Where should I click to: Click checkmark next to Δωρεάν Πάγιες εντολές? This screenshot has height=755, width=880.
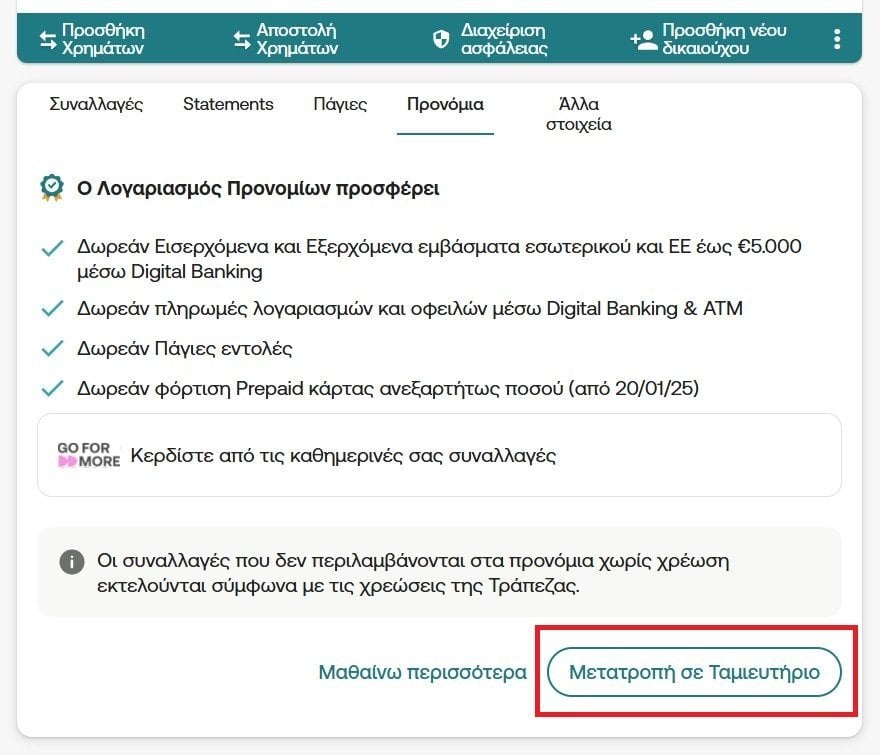52,349
